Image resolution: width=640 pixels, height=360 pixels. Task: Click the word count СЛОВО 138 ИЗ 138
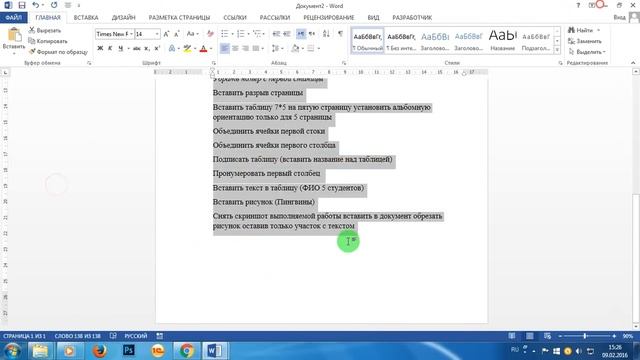click(78, 336)
